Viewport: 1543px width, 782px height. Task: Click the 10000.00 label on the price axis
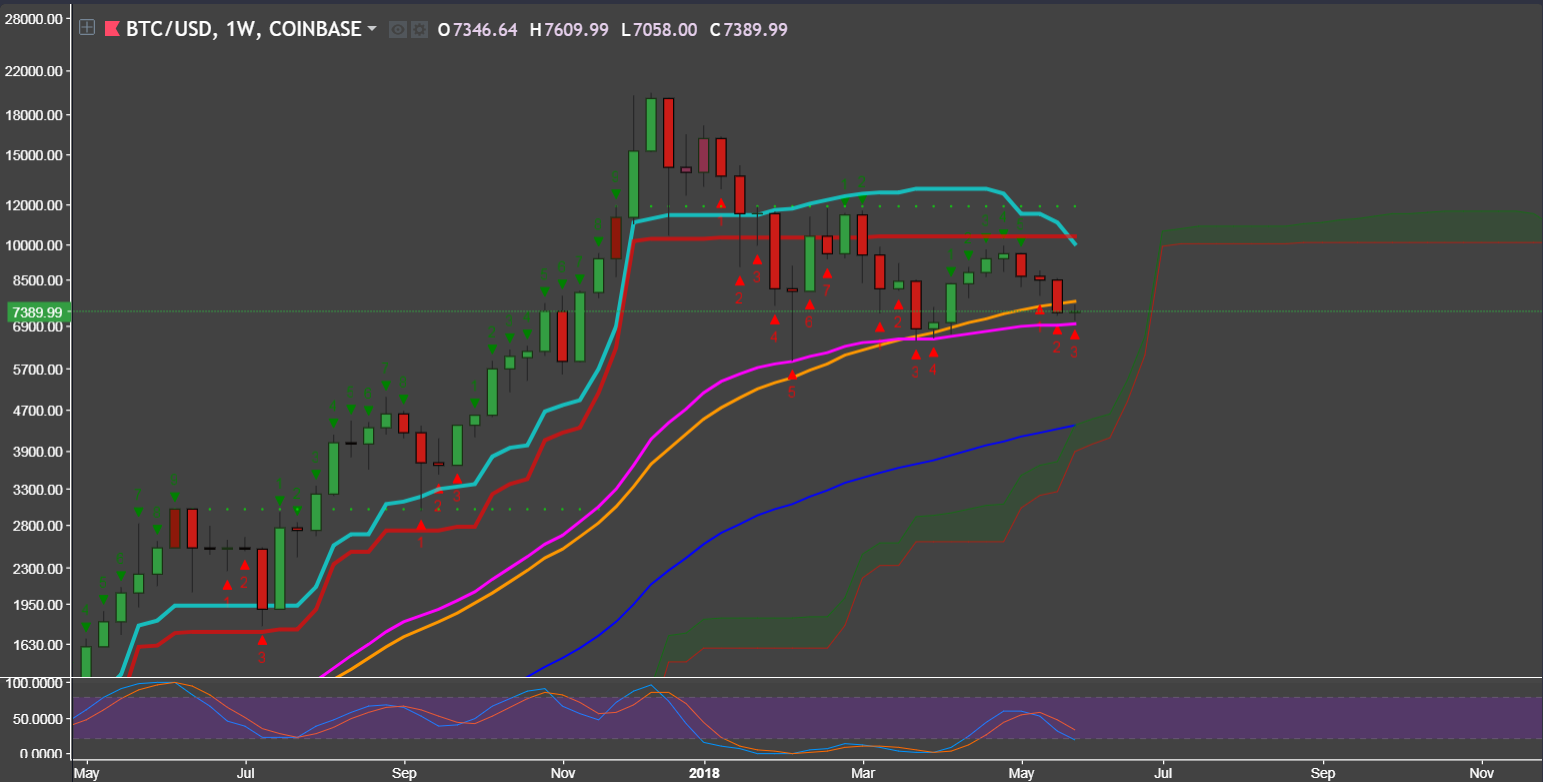coord(36,245)
